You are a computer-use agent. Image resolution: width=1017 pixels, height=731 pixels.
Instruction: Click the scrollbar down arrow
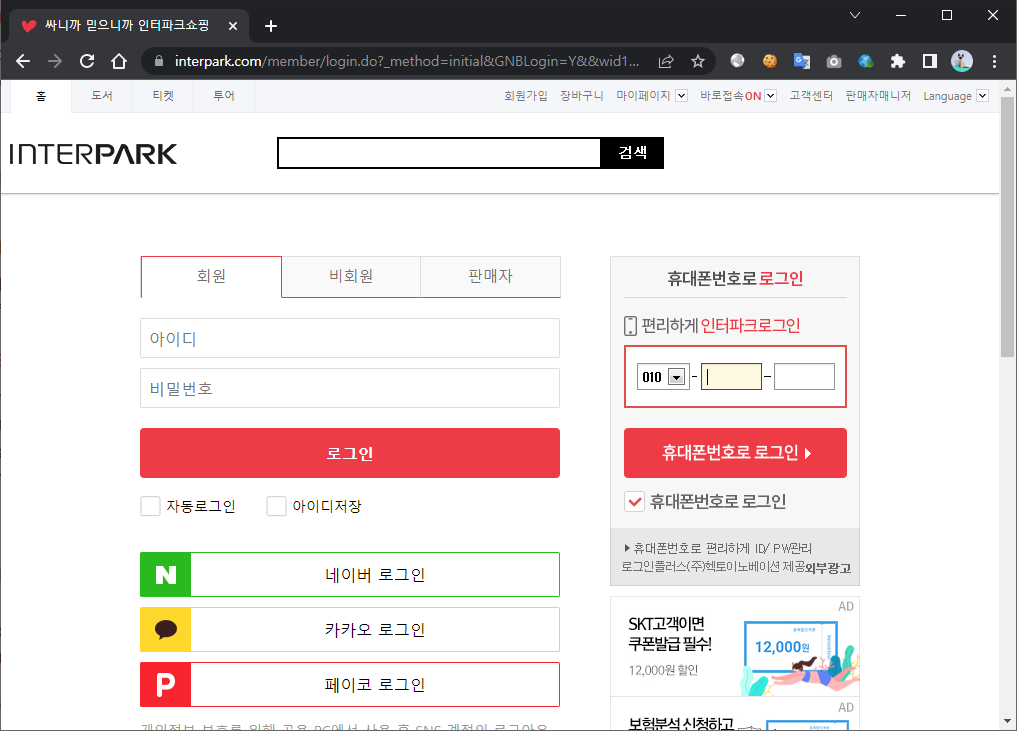point(1007,721)
